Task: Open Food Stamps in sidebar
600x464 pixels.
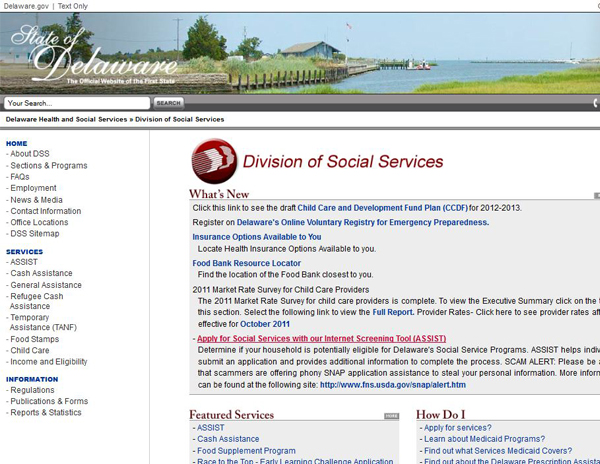Action: (x=35, y=339)
